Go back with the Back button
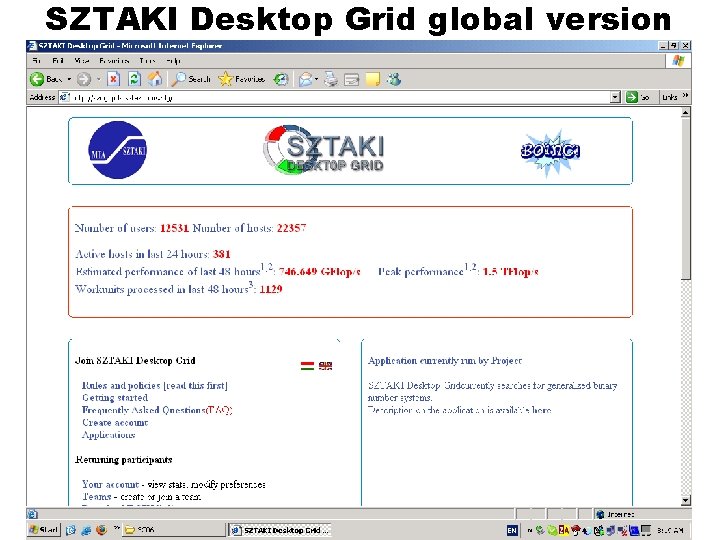Screen dimensions: 720x540 pyautogui.click(x=46, y=79)
